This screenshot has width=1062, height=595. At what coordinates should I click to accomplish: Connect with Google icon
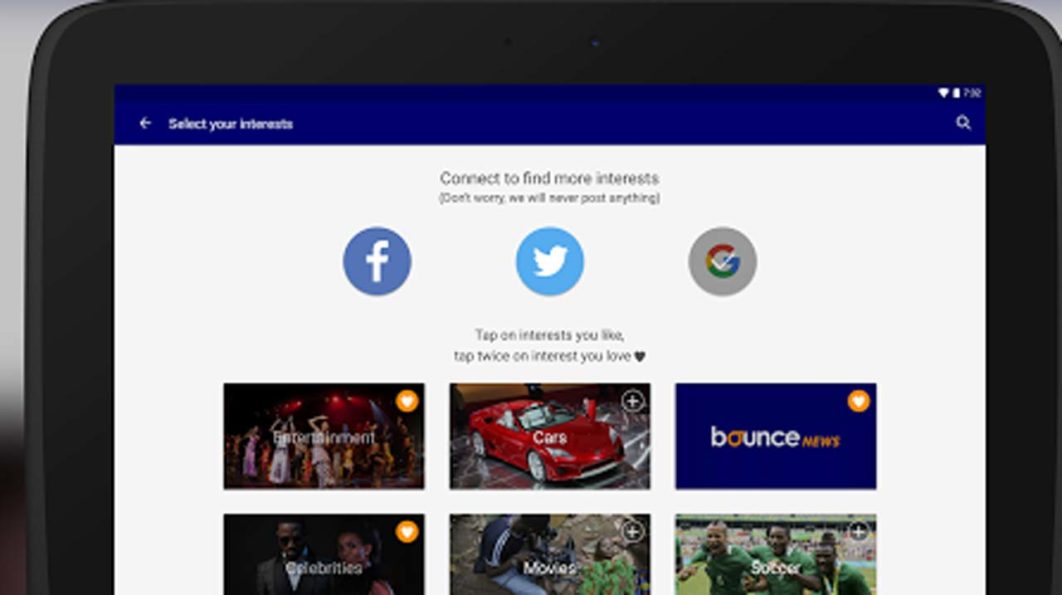coord(722,261)
